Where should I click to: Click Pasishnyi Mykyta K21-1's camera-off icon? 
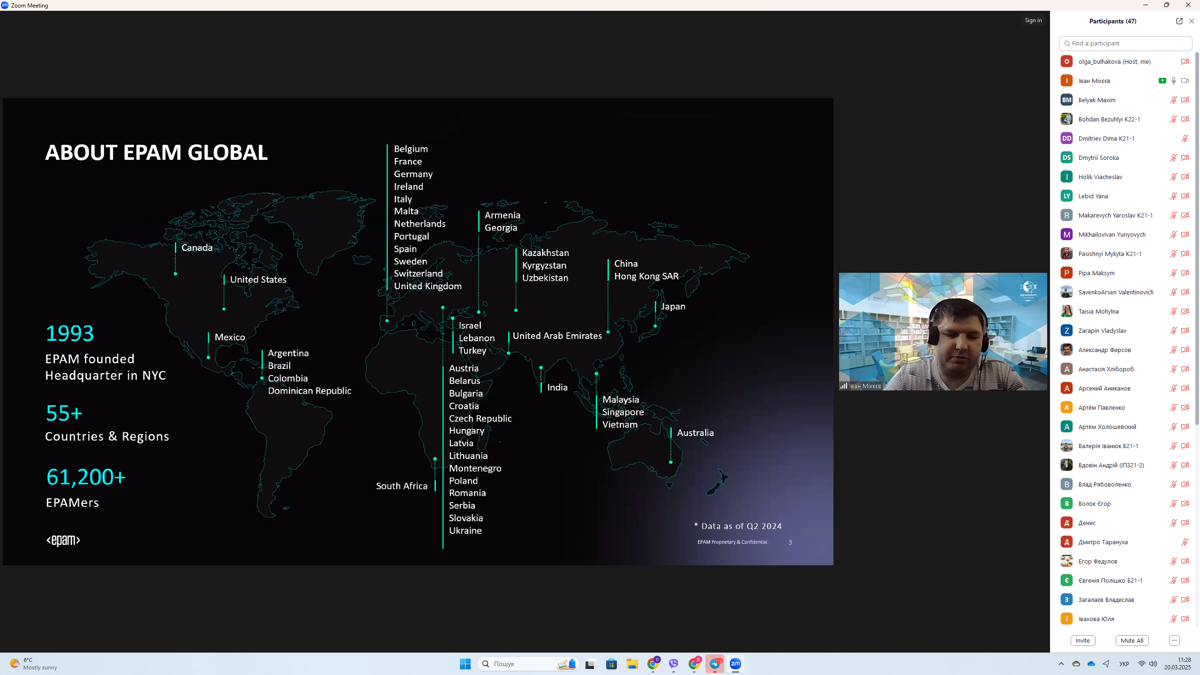tap(1185, 254)
